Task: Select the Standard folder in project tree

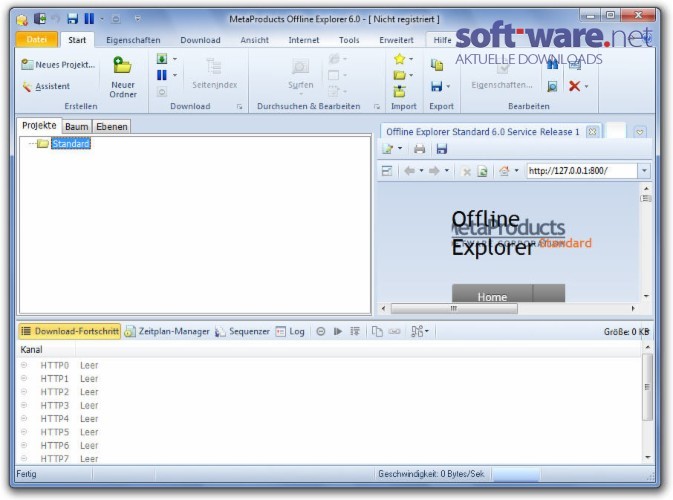Action: tap(71, 143)
